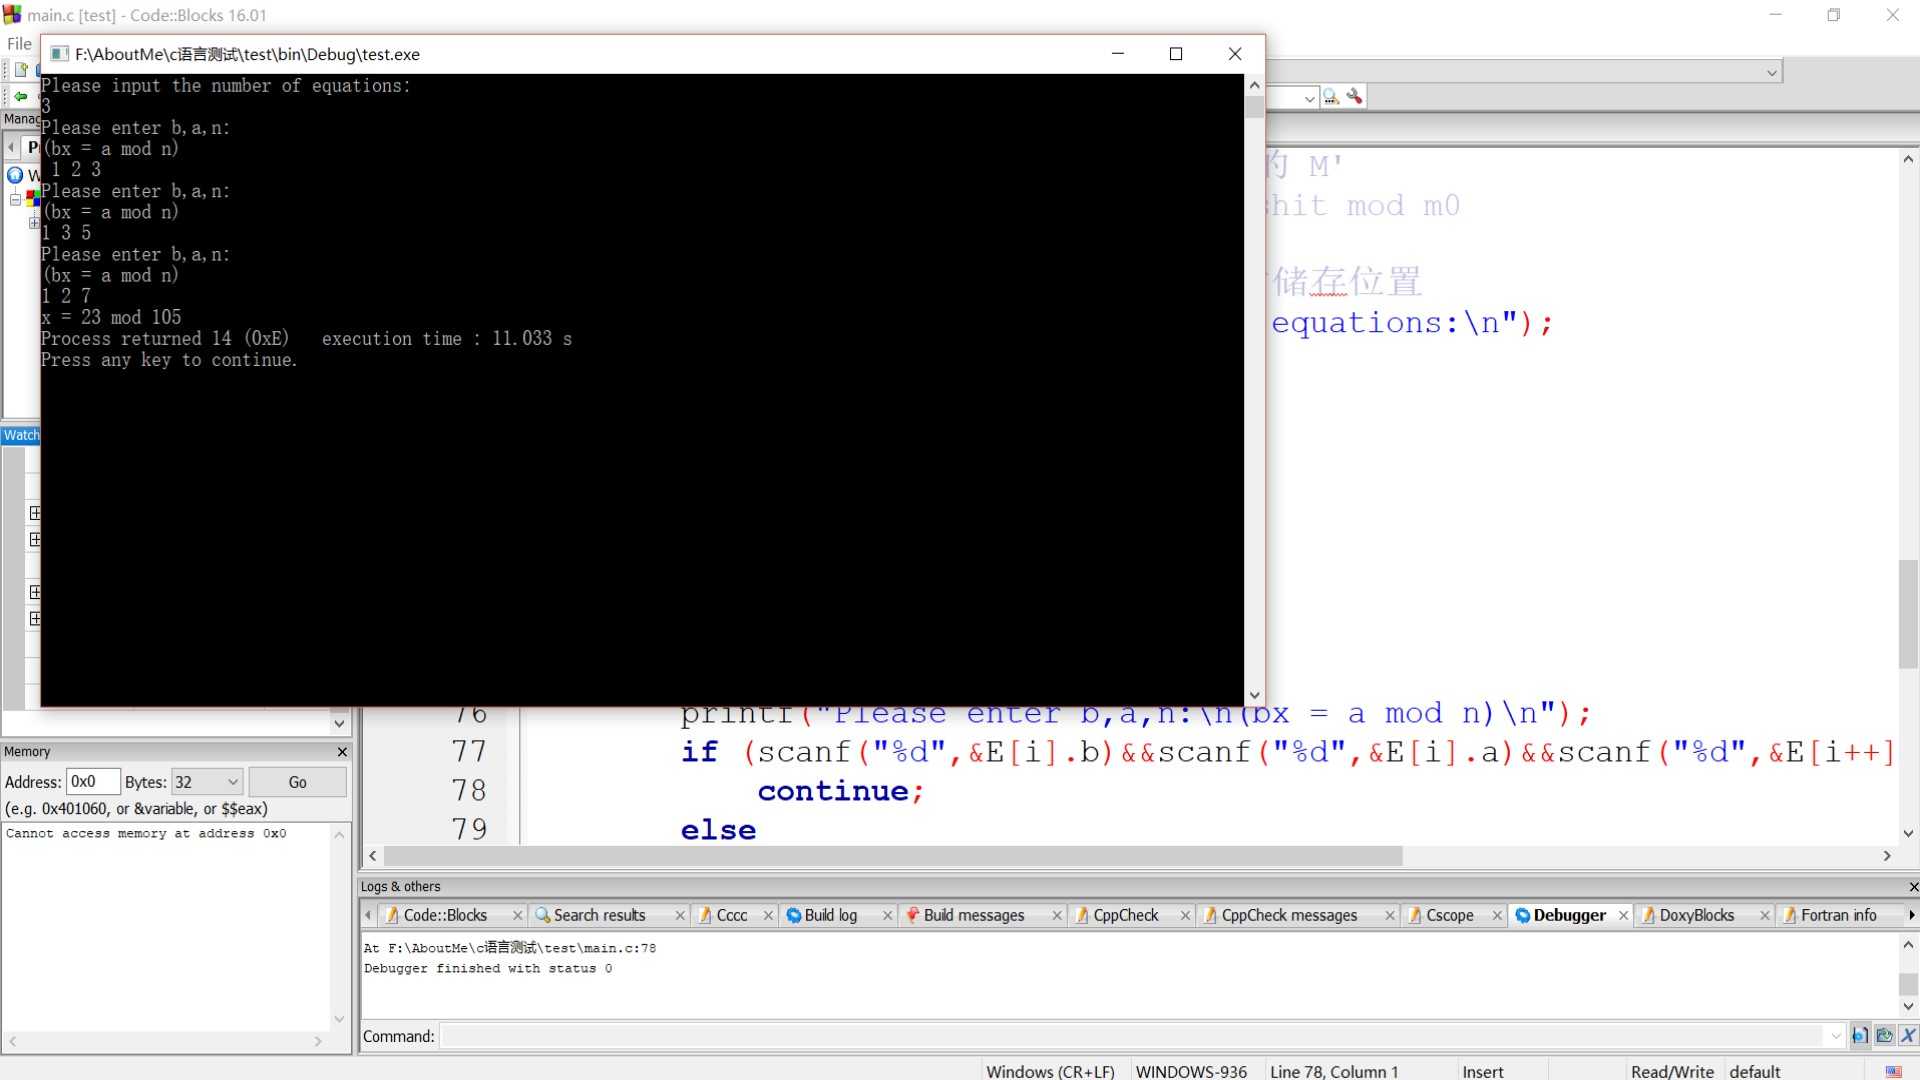This screenshot has height=1080, width=1920.
Task: Close the Cscope tab
Action: pyautogui.click(x=1497, y=915)
